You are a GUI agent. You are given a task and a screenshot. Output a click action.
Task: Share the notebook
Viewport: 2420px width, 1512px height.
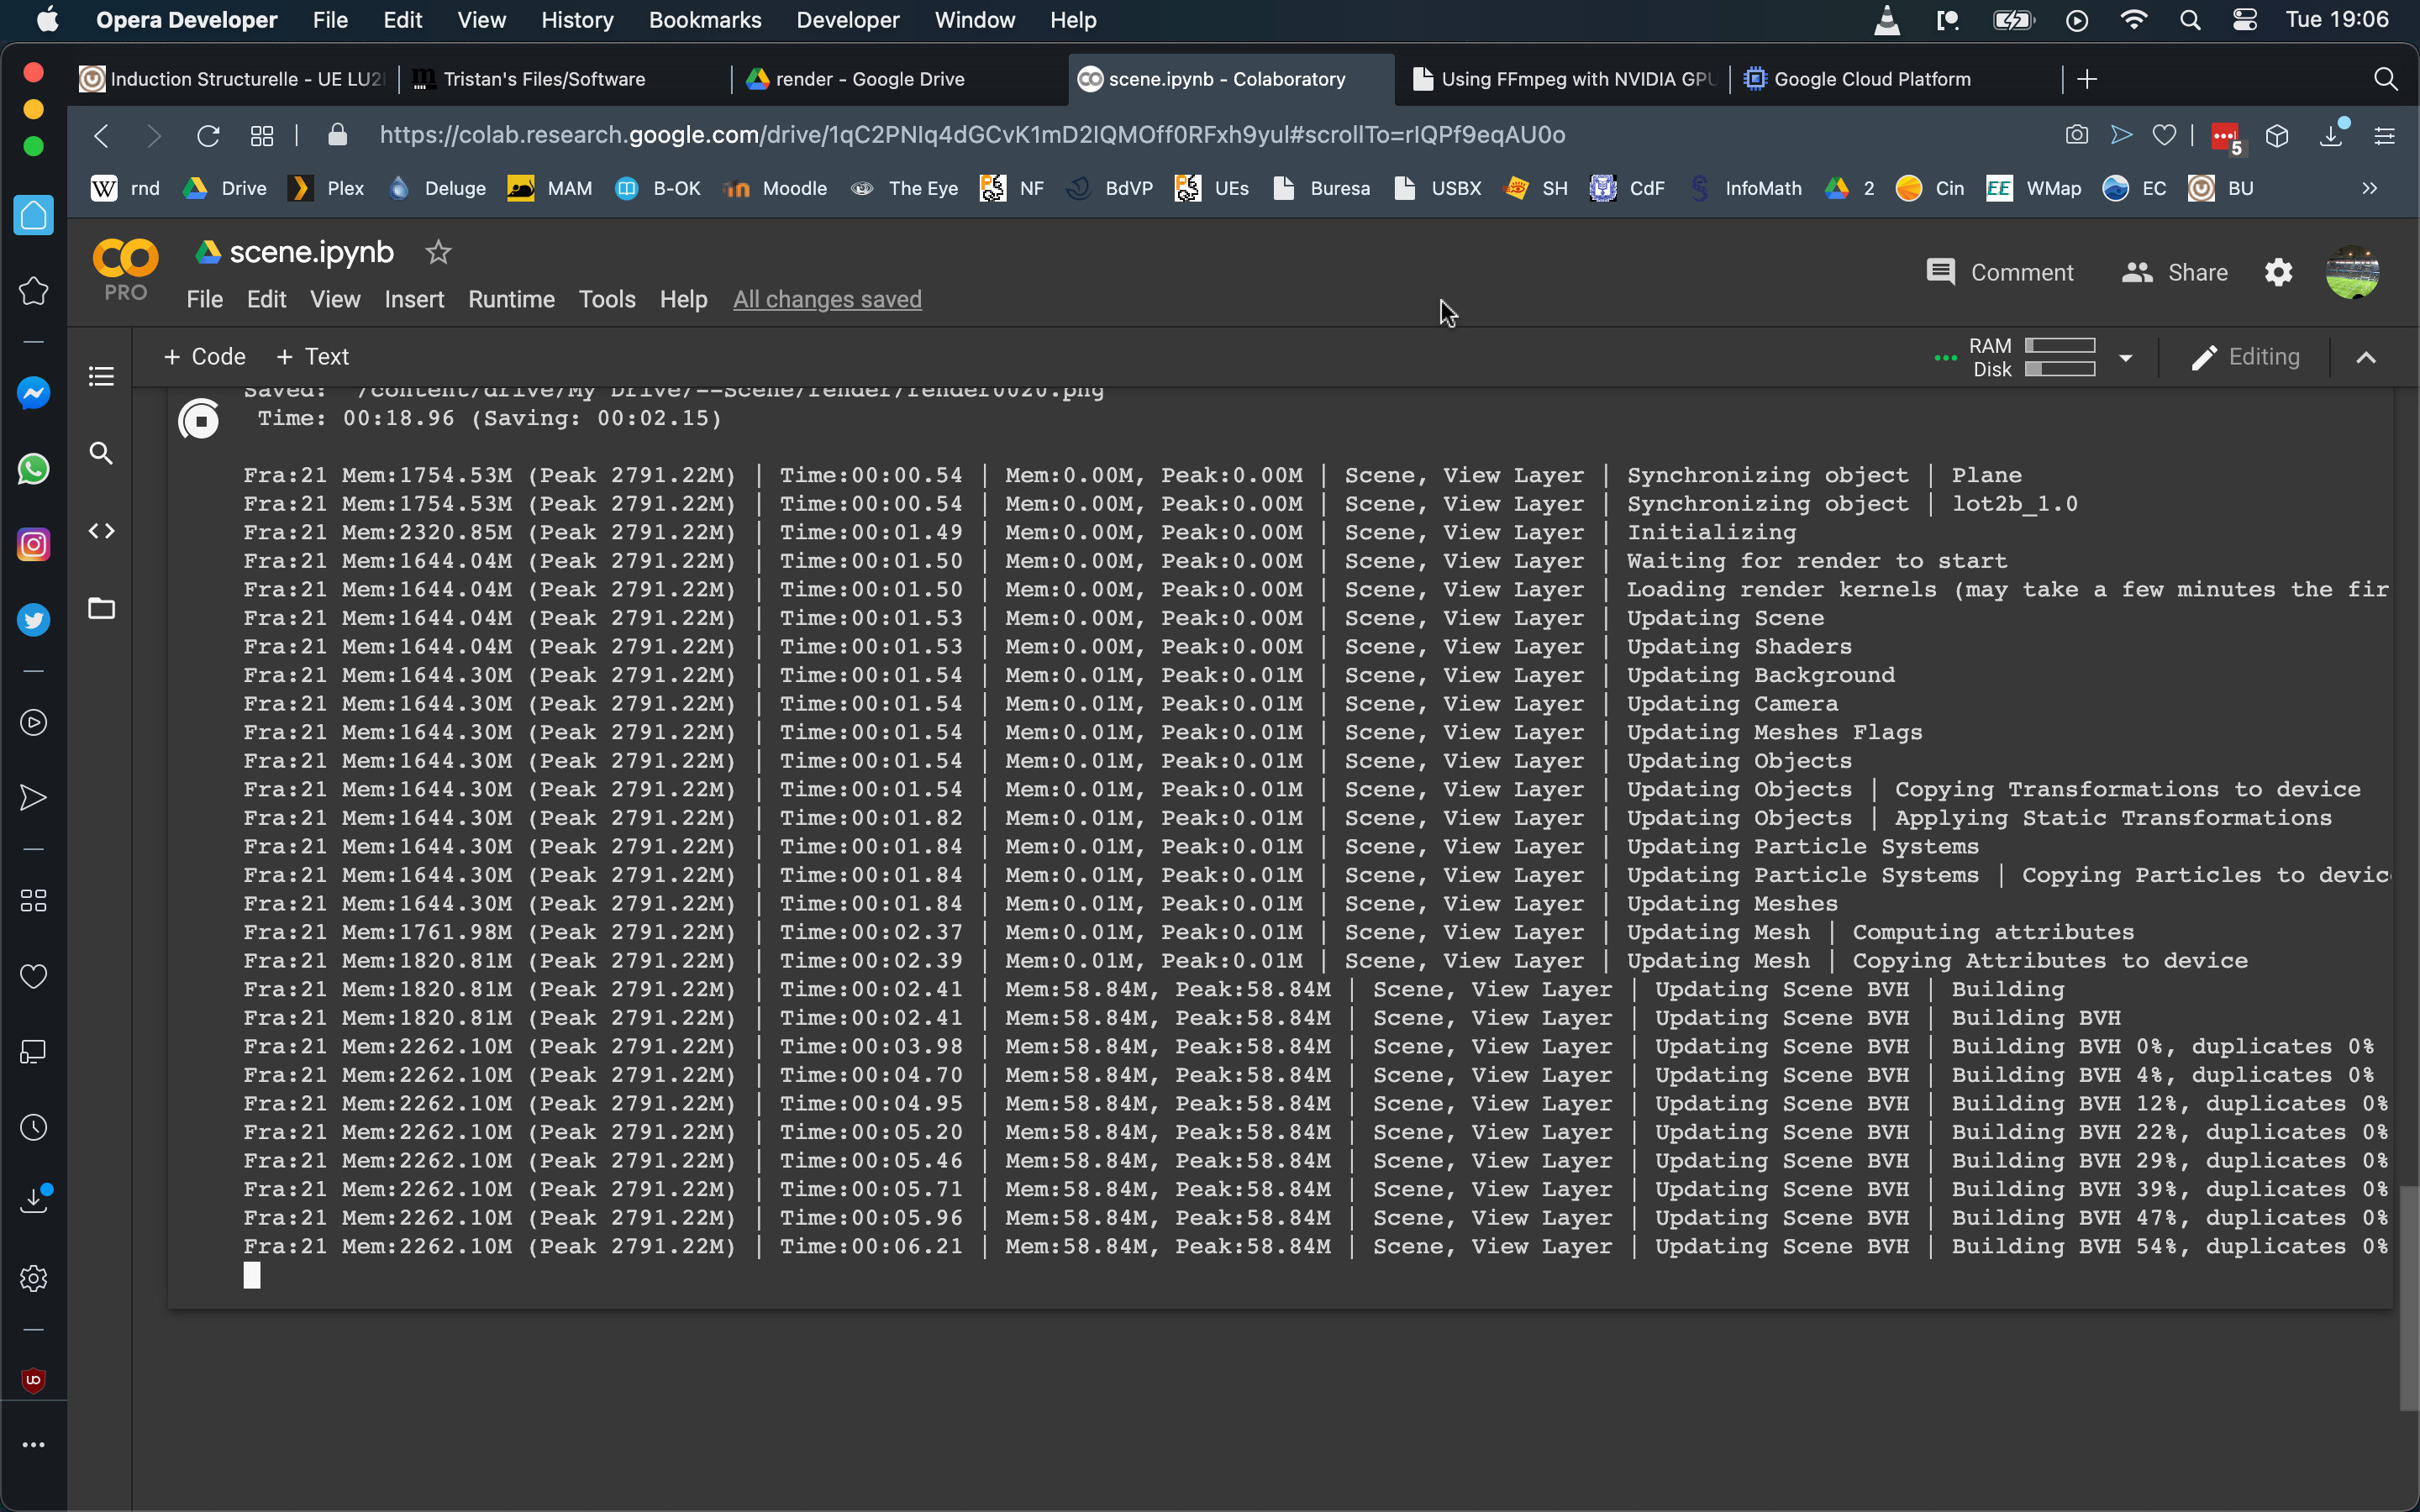(x=2176, y=272)
